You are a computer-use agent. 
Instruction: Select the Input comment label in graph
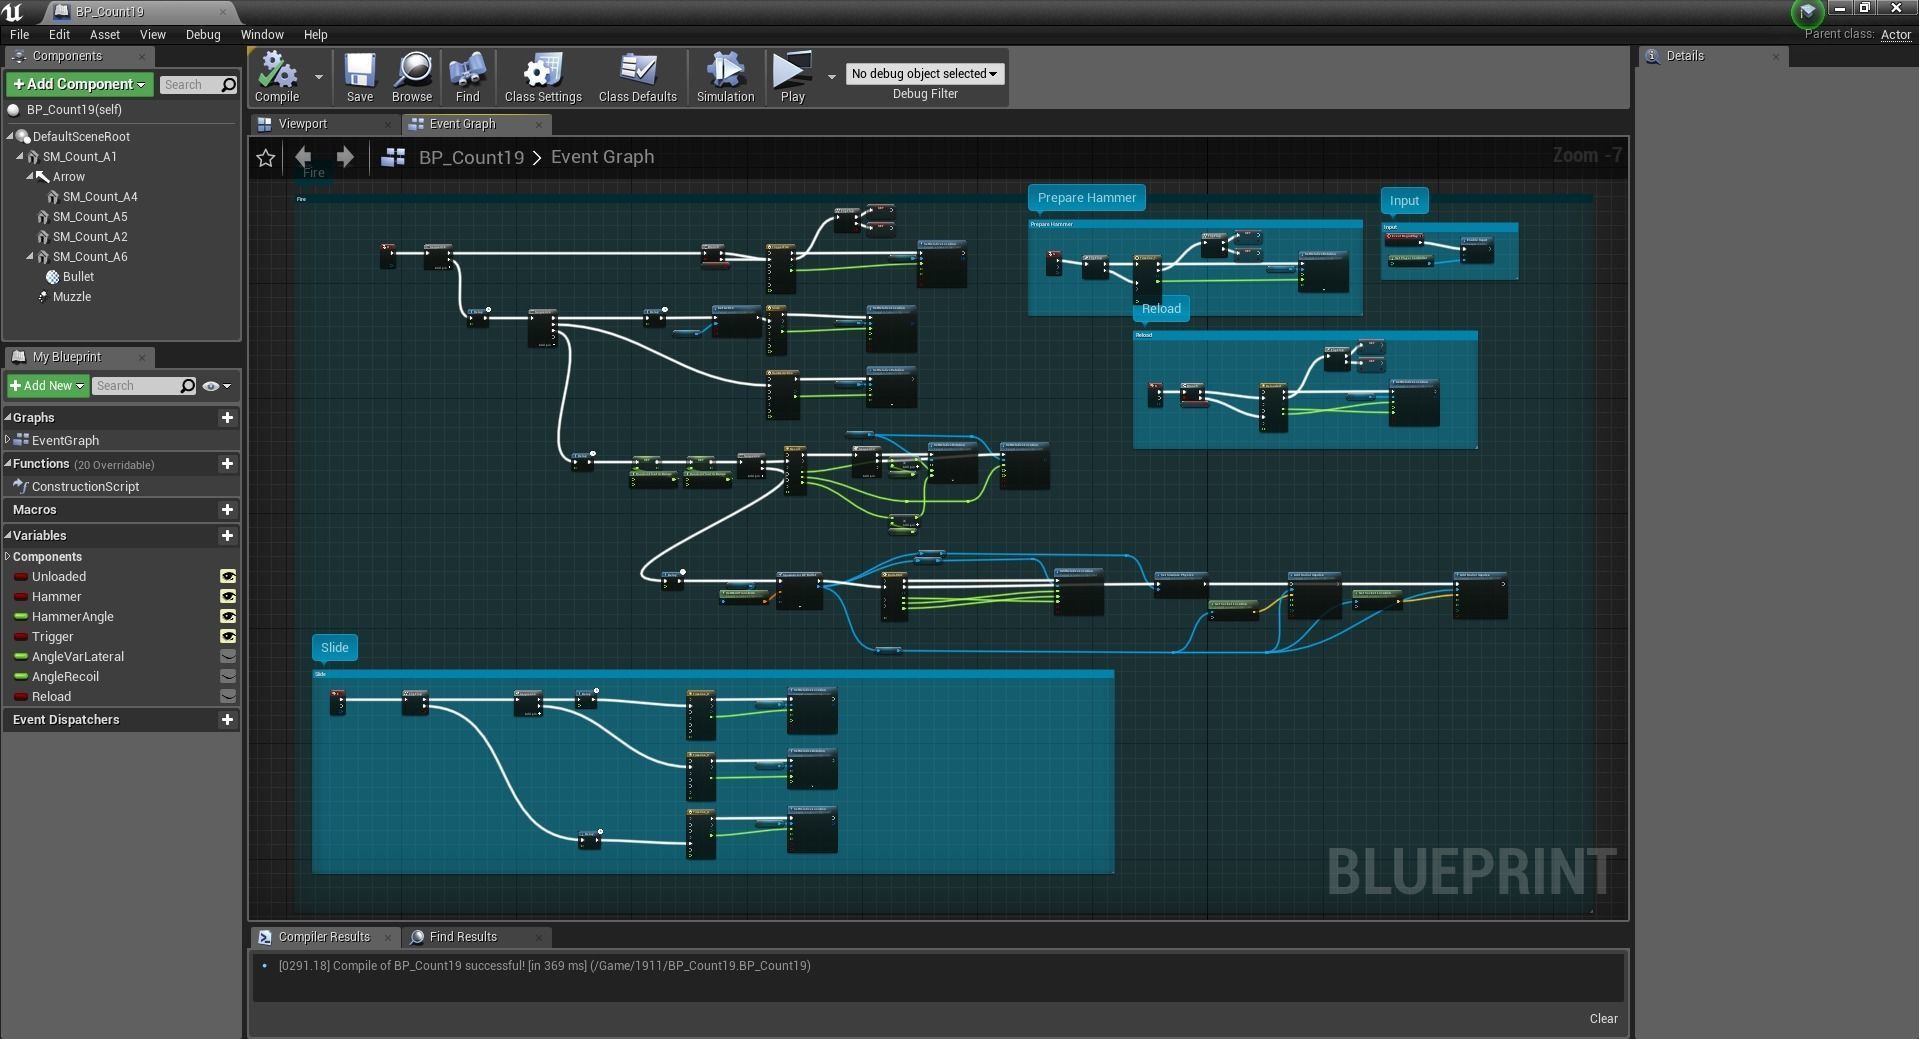click(x=1404, y=201)
